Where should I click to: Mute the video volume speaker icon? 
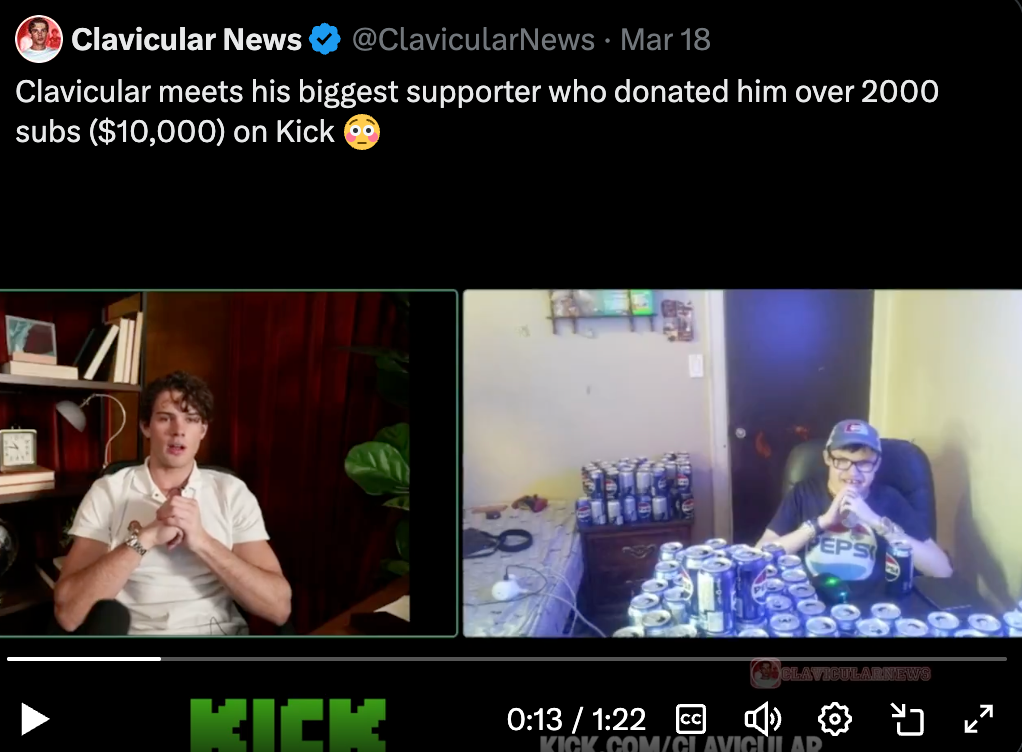pos(763,719)
